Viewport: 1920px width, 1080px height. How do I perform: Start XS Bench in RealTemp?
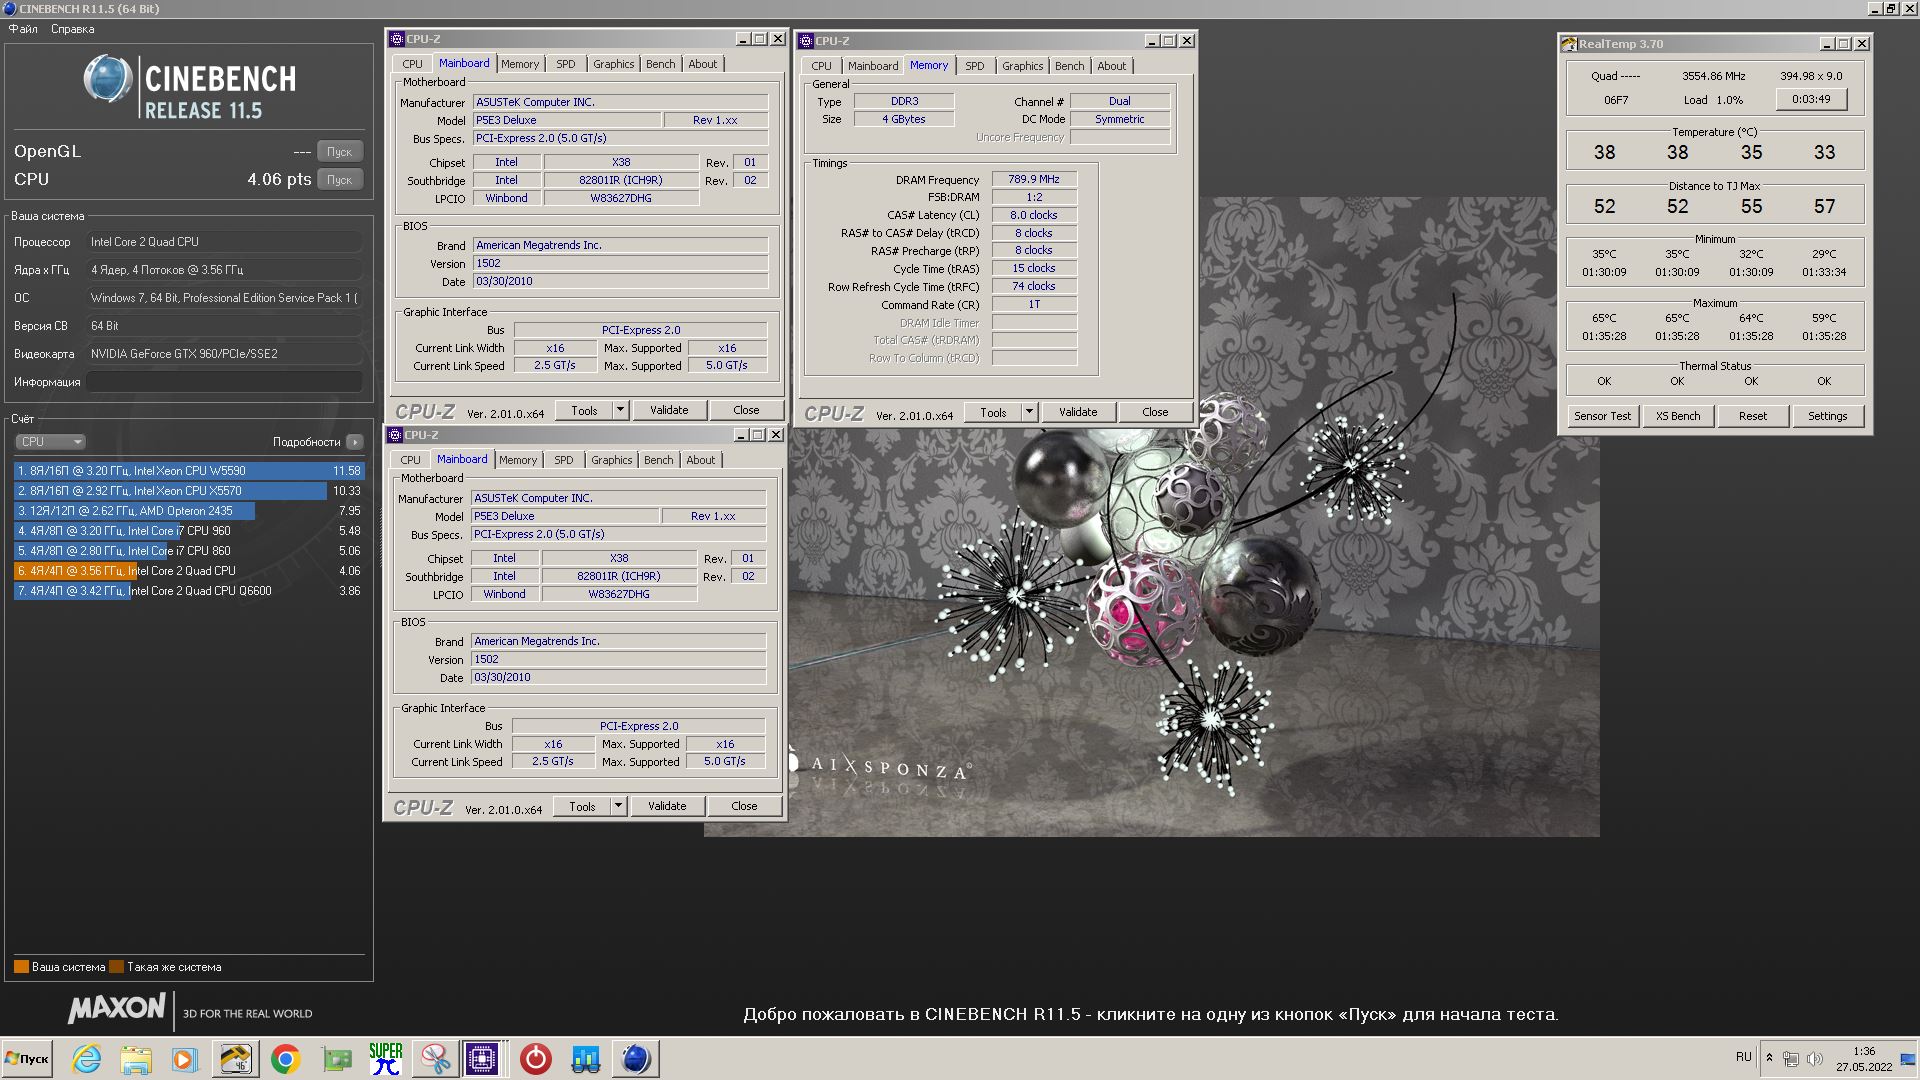[1678, 416]
